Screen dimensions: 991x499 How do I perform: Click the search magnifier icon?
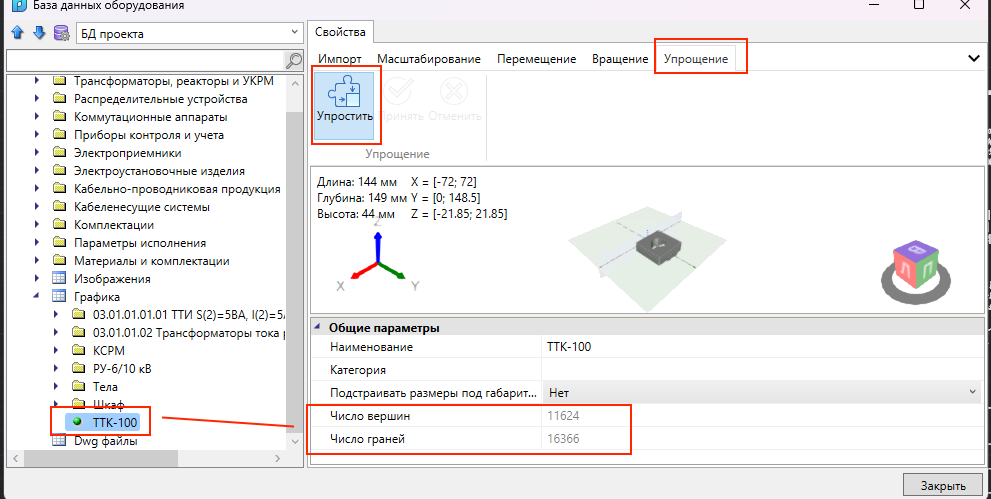click(293, 61)
